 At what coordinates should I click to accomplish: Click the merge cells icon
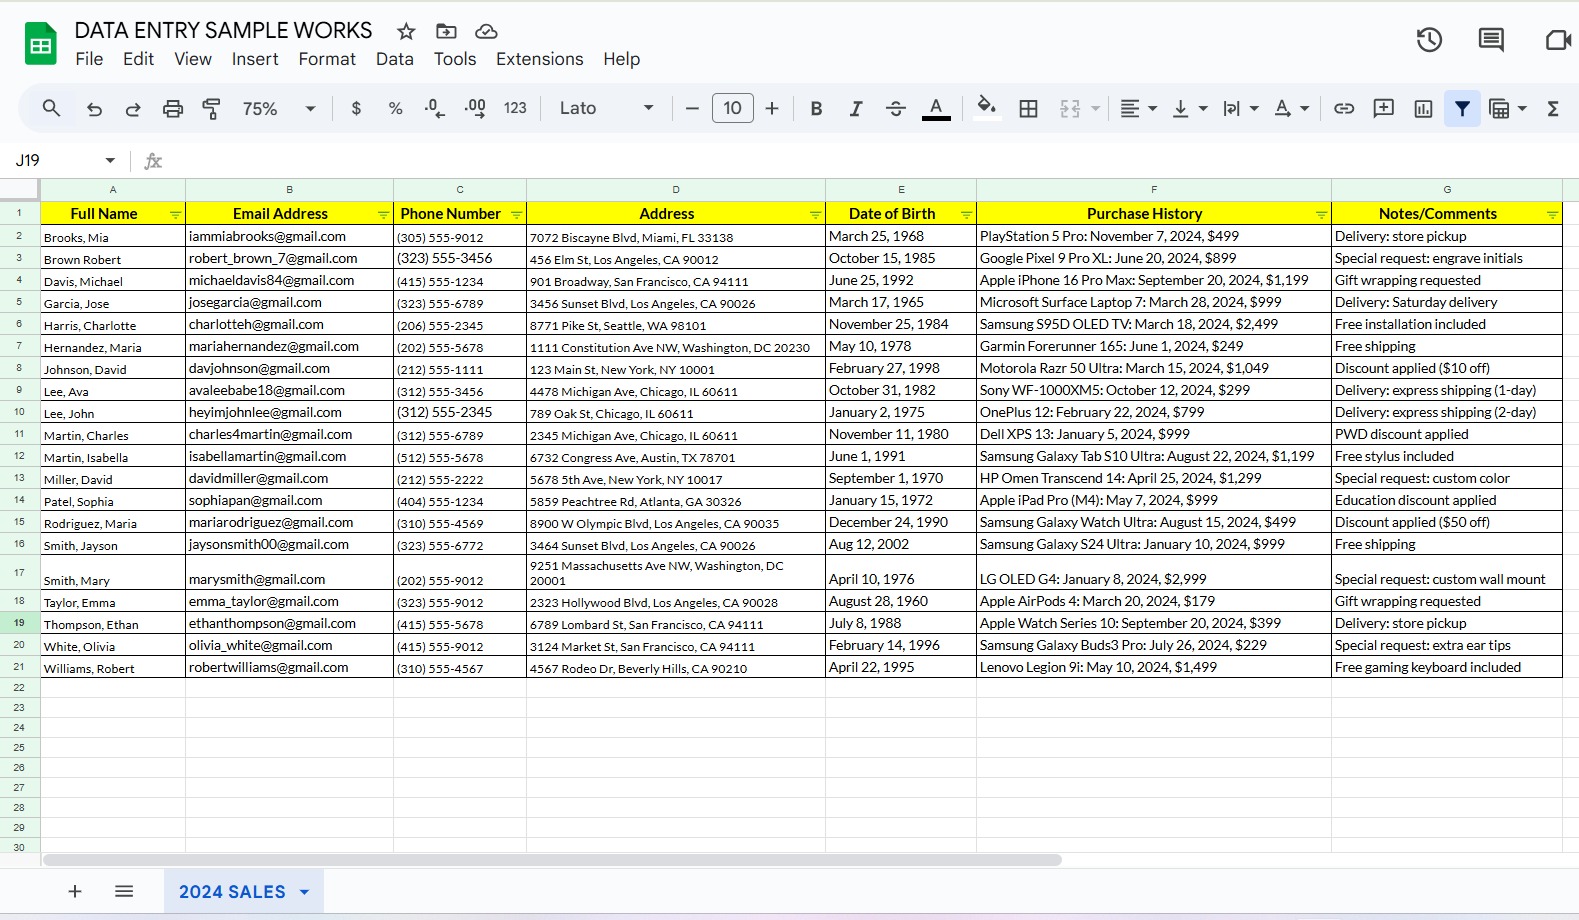pyautogui.click(x=1070, y=108)
